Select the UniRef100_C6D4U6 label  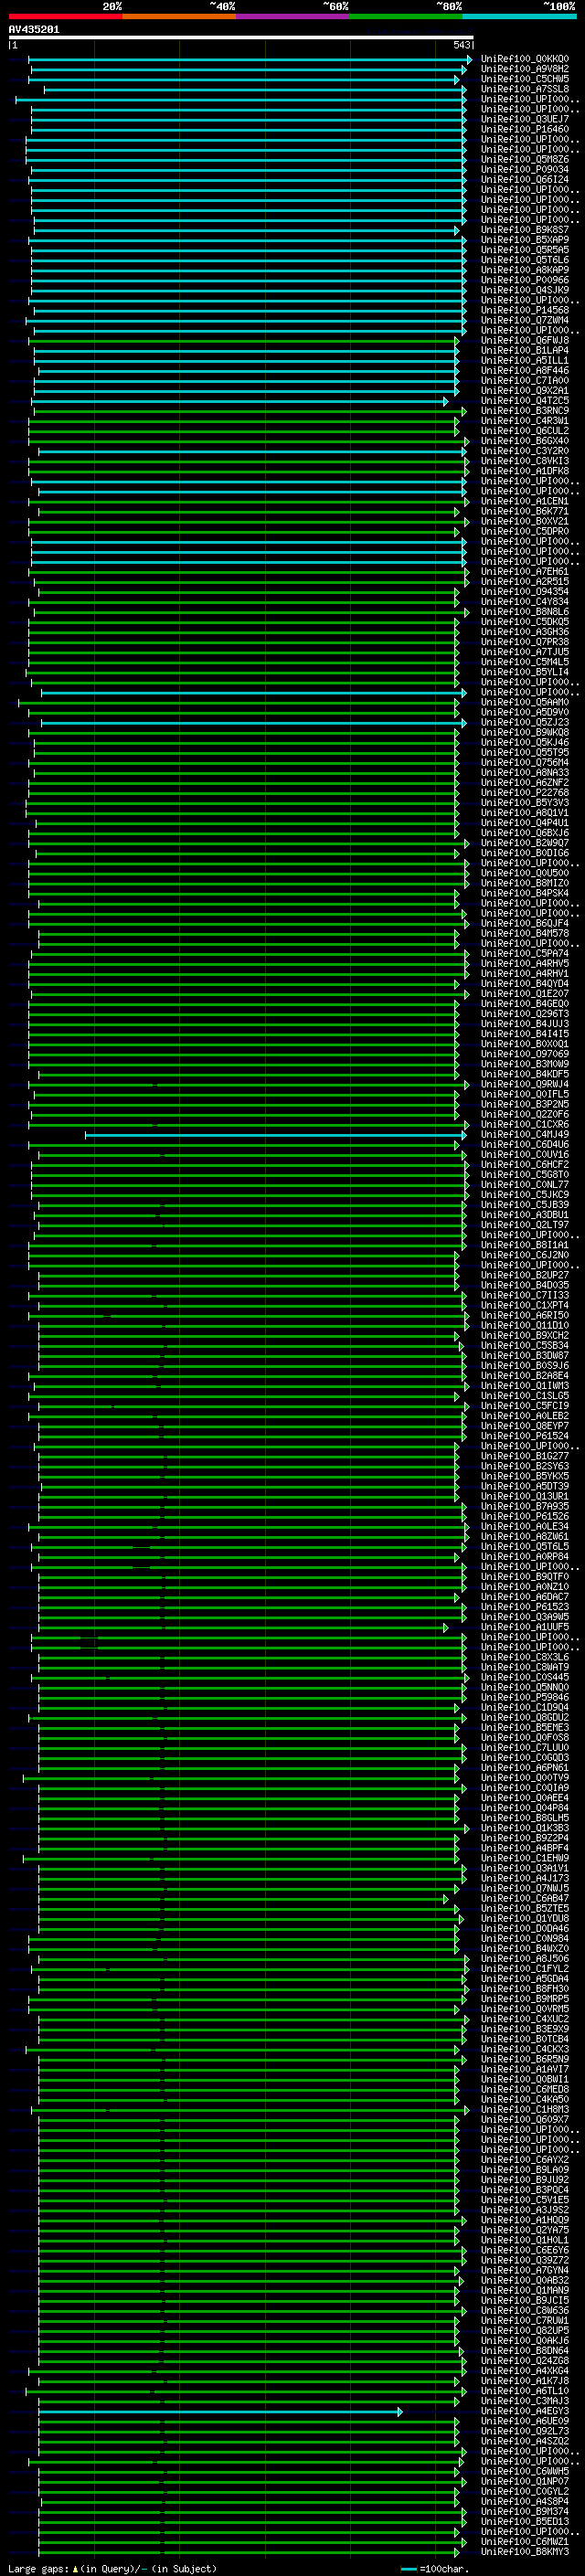point(524,1145)
